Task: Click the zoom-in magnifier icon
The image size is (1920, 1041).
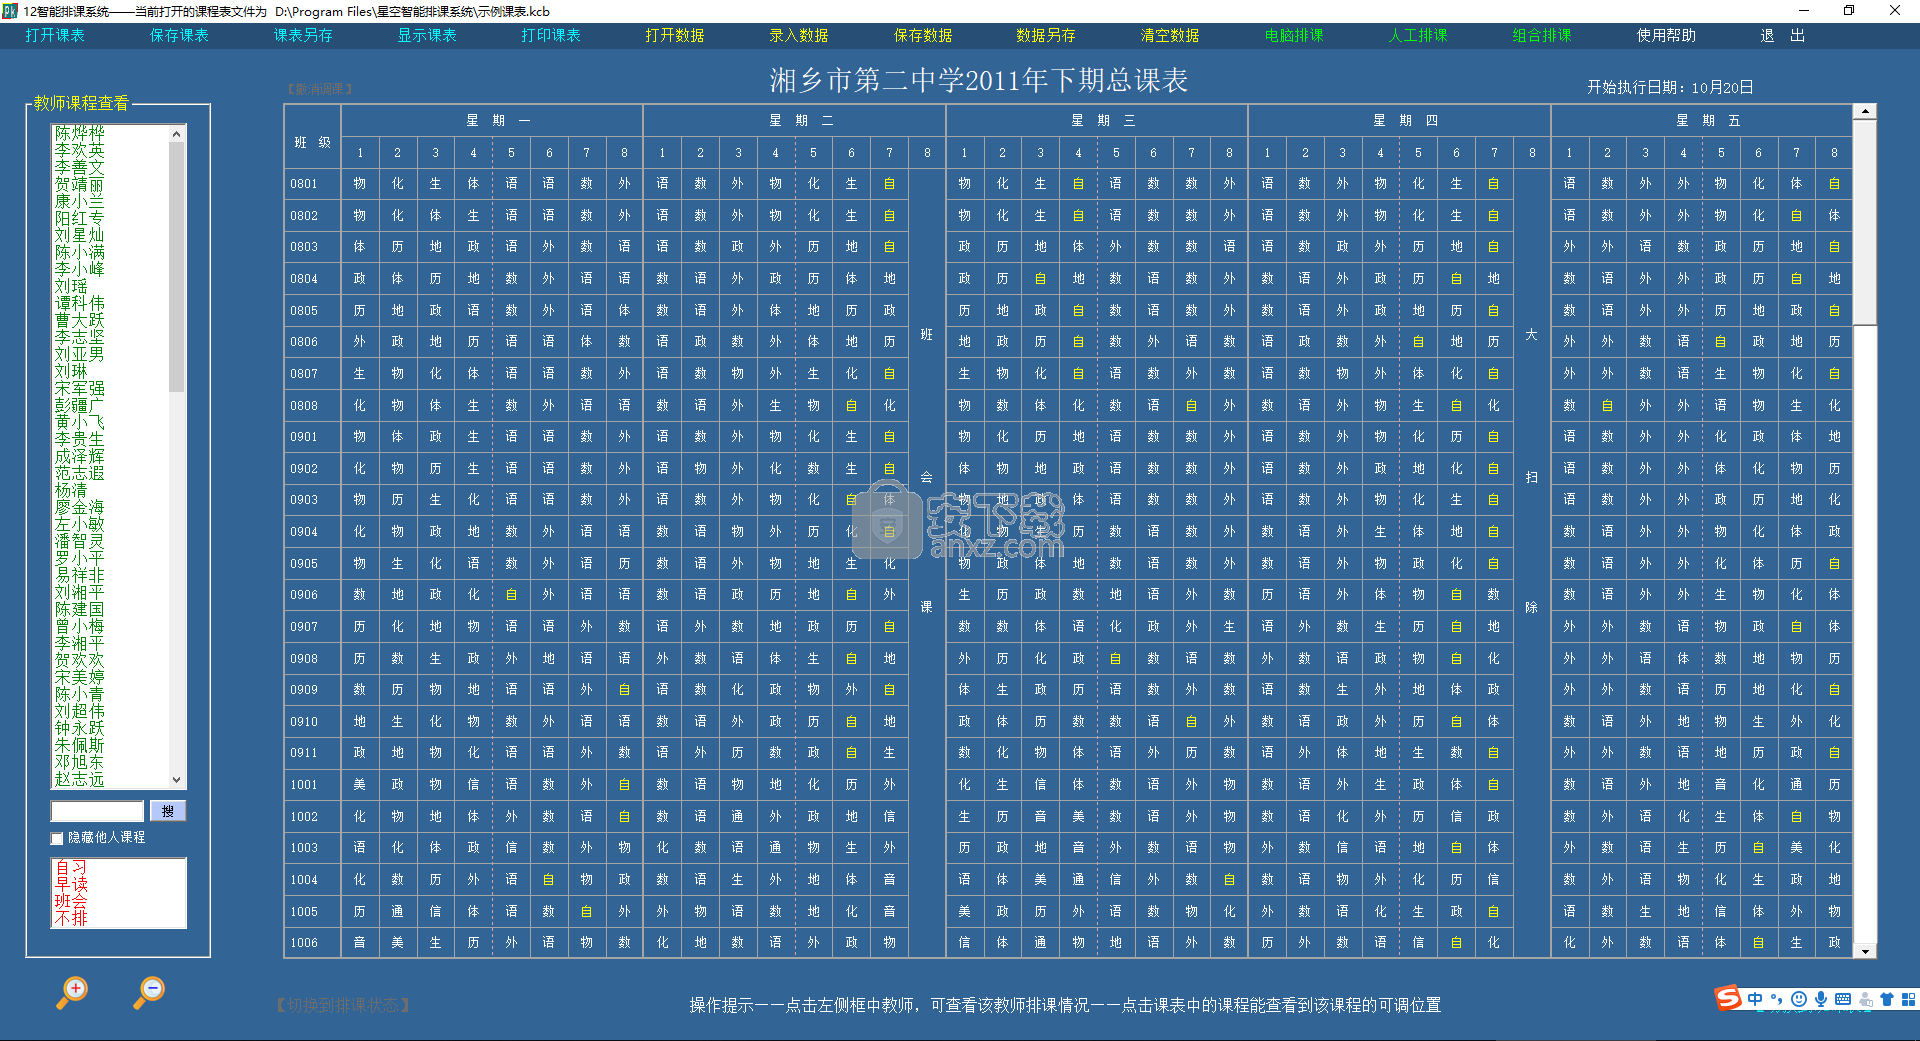Action: [x=72, y=992]
